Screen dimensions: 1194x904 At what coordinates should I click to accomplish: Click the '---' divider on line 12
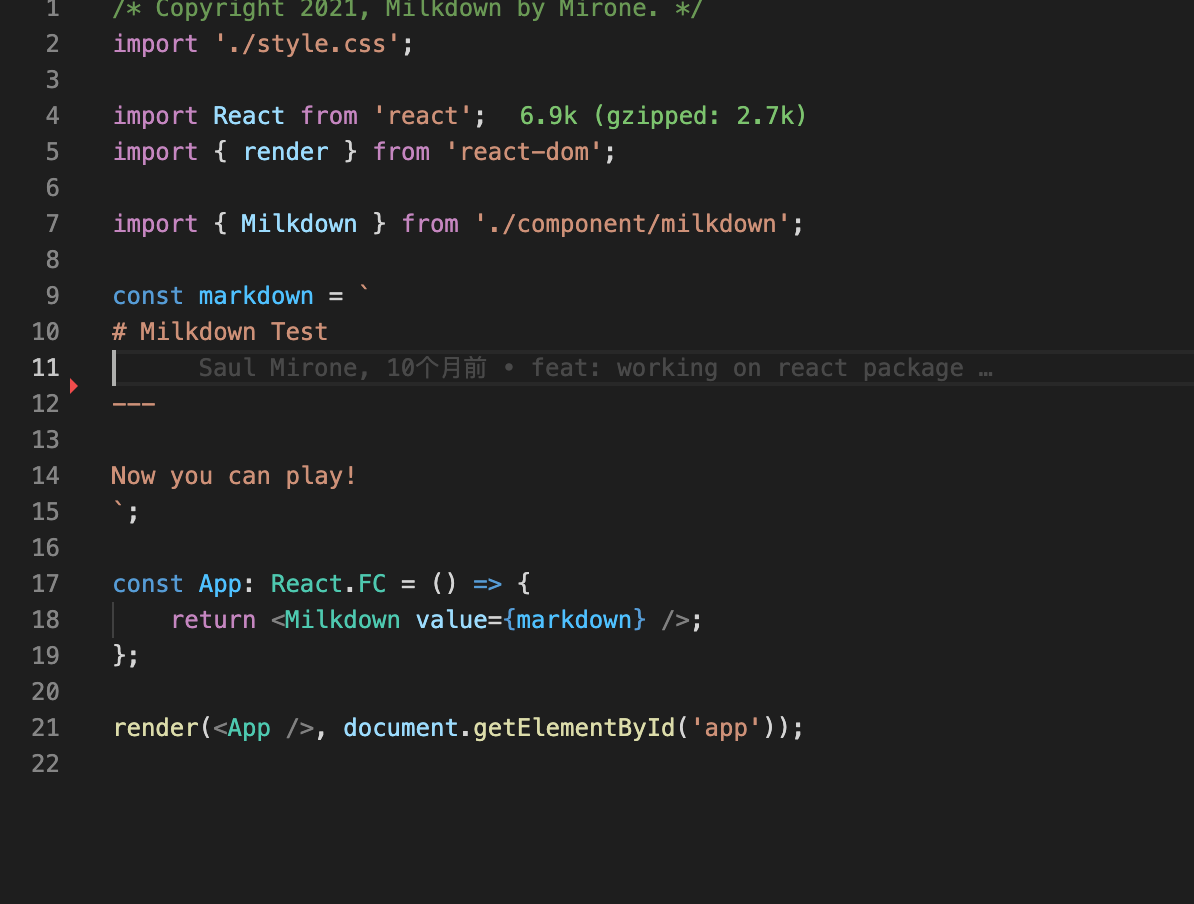134,403
